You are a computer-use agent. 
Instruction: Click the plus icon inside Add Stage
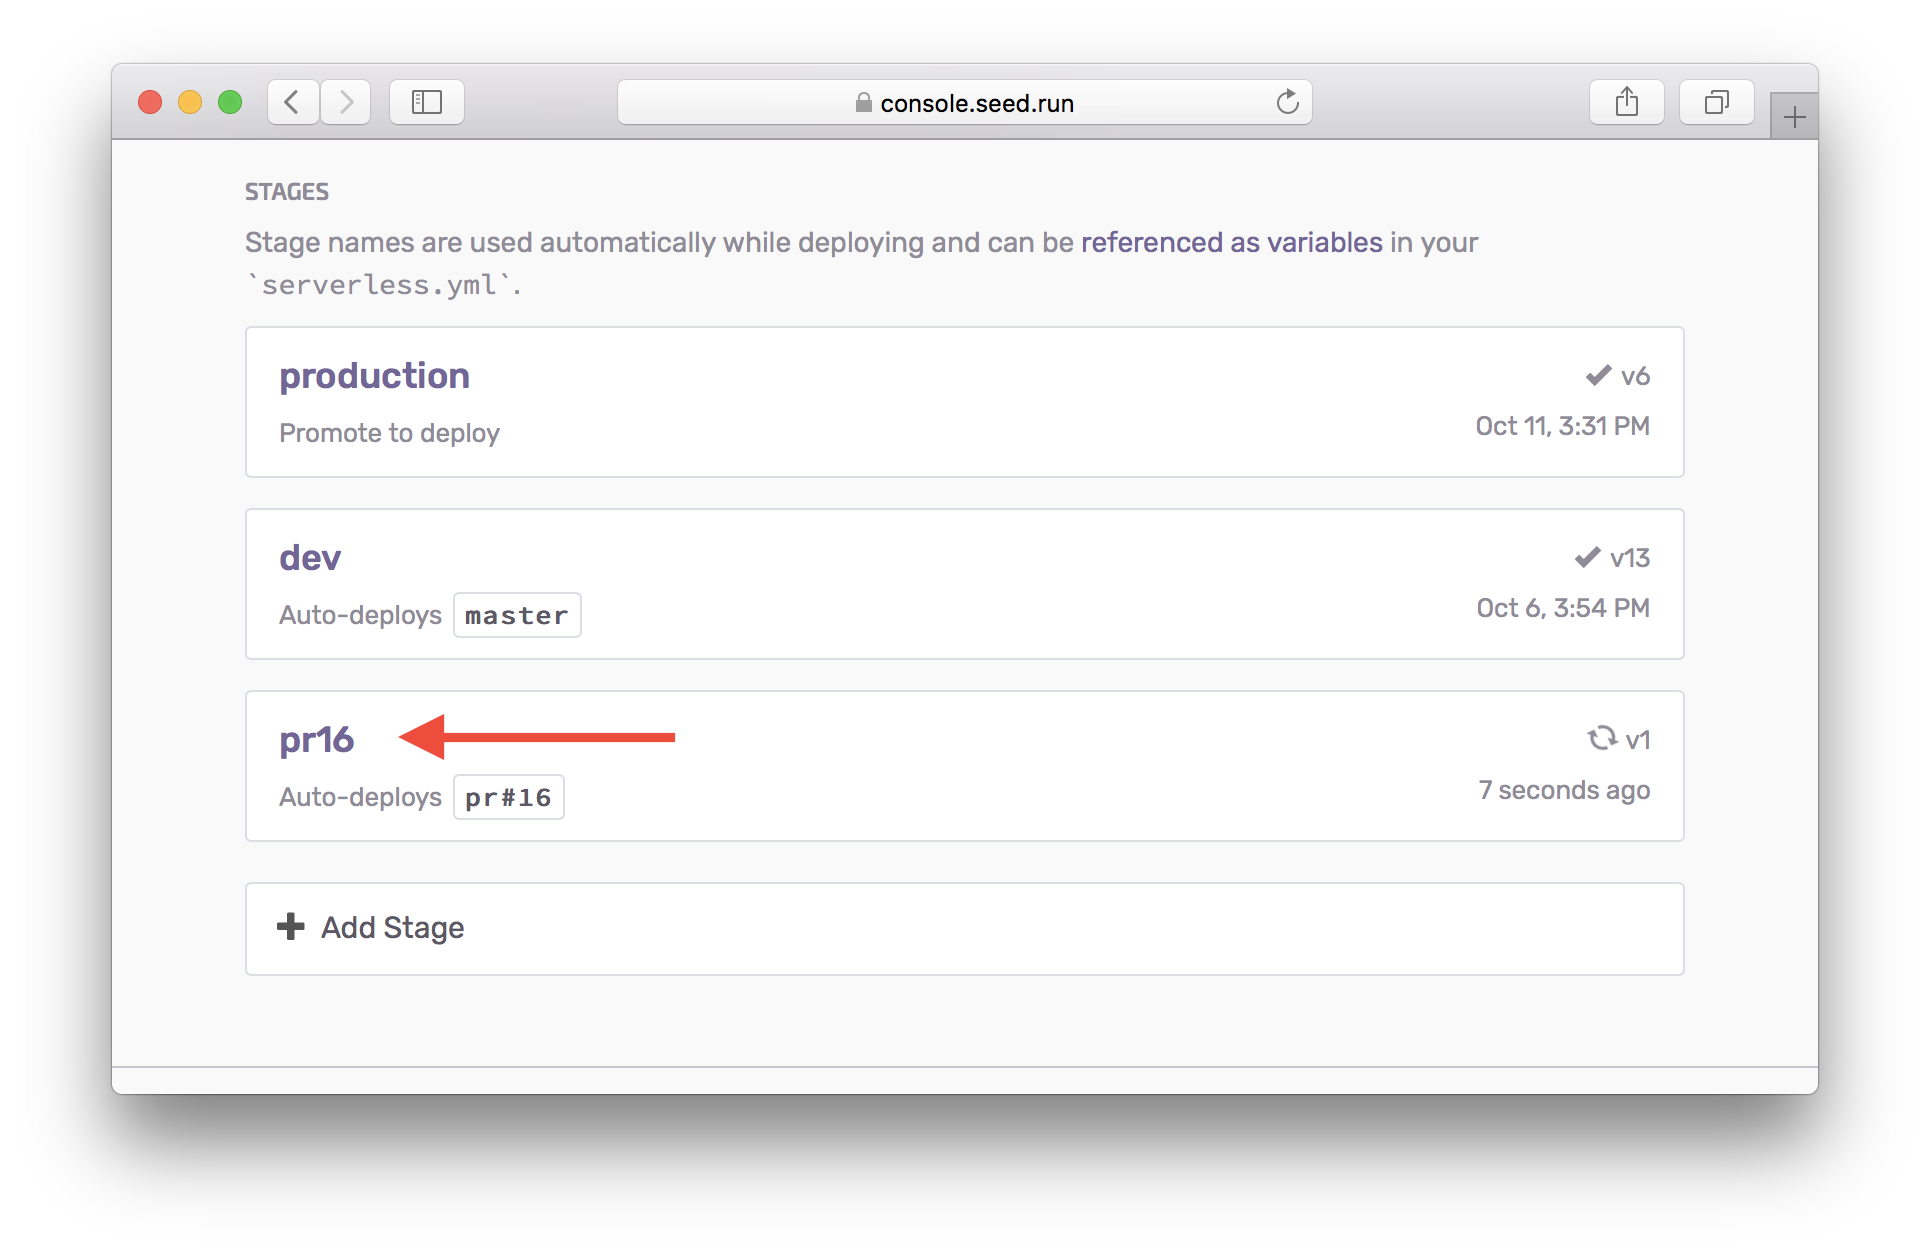point(290,927)
